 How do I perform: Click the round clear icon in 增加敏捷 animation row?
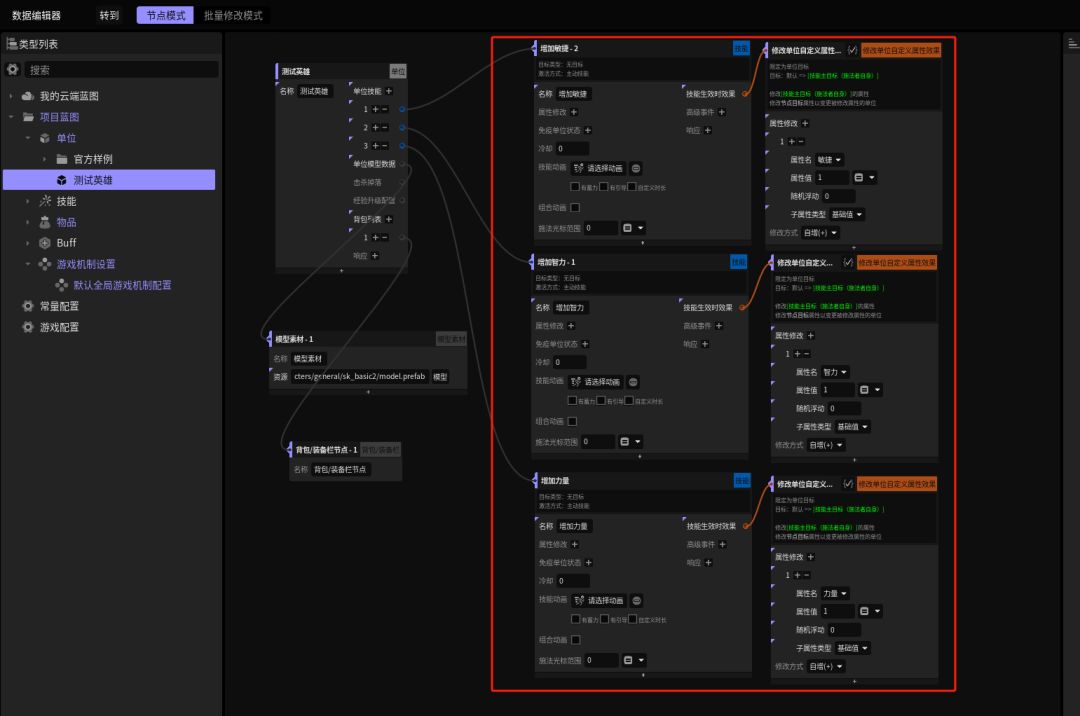[x=637, y=168]
